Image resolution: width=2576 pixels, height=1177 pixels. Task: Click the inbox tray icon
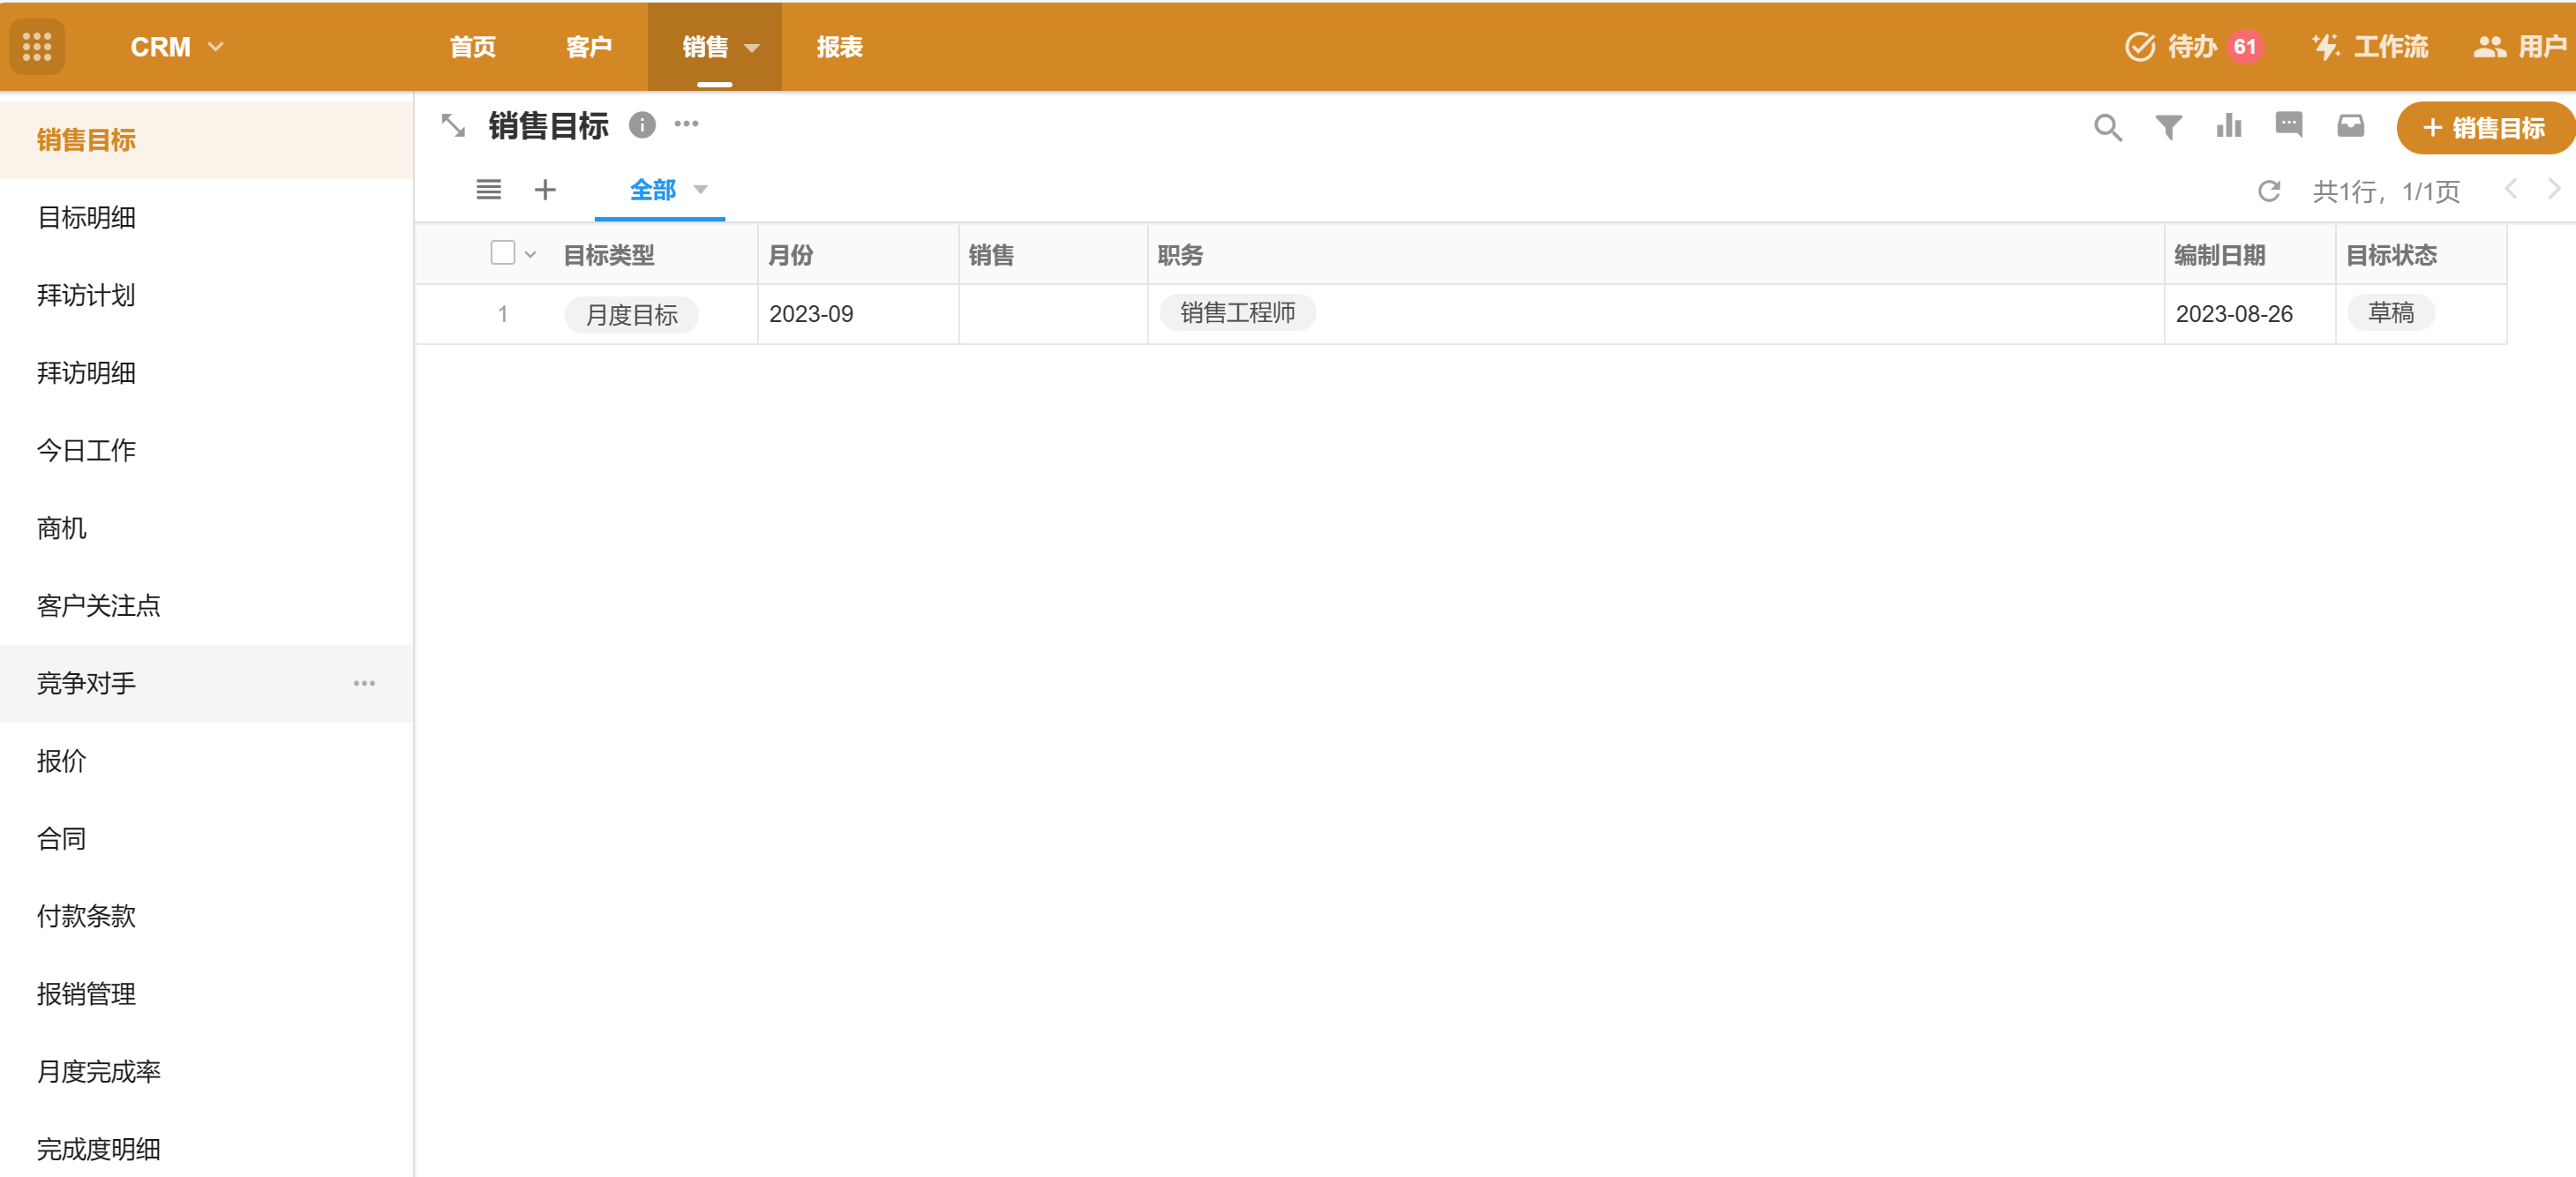coord(2350,126)
